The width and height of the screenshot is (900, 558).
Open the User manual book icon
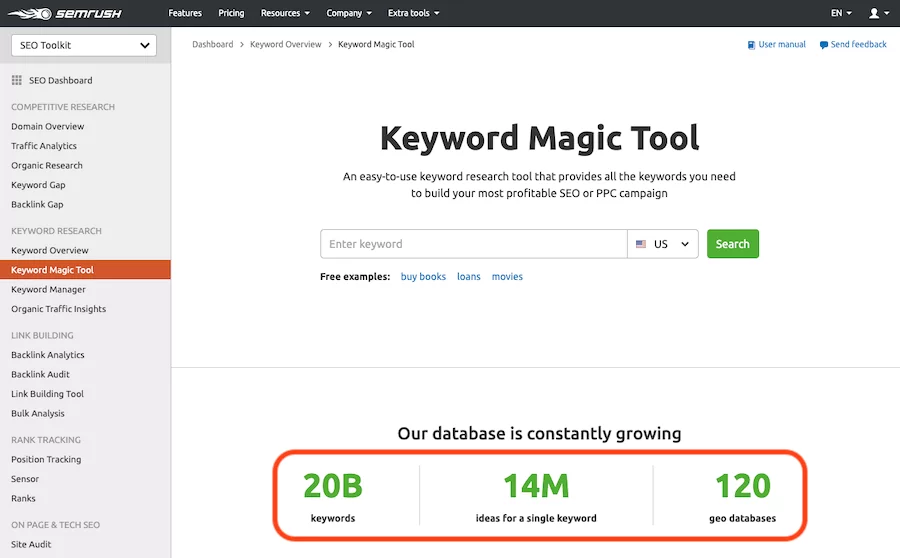752,45
